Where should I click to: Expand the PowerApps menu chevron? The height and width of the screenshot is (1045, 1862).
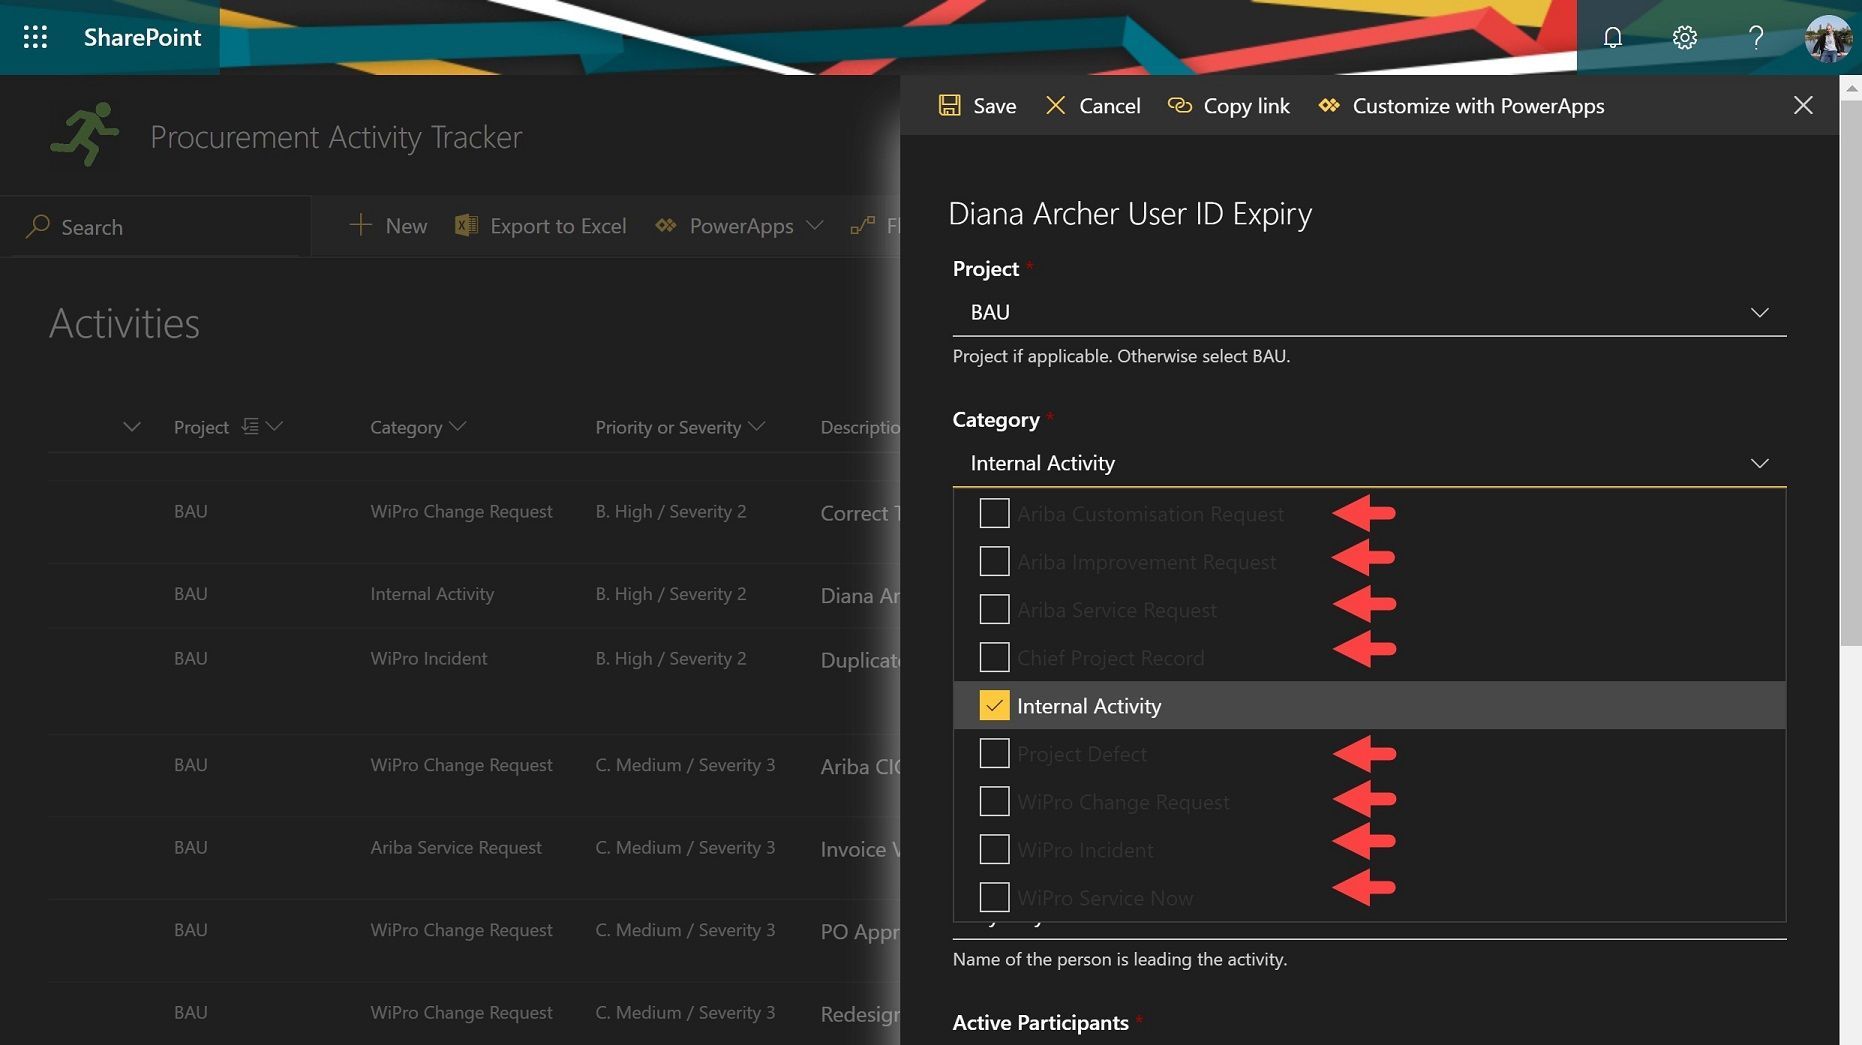coord(816,226)
